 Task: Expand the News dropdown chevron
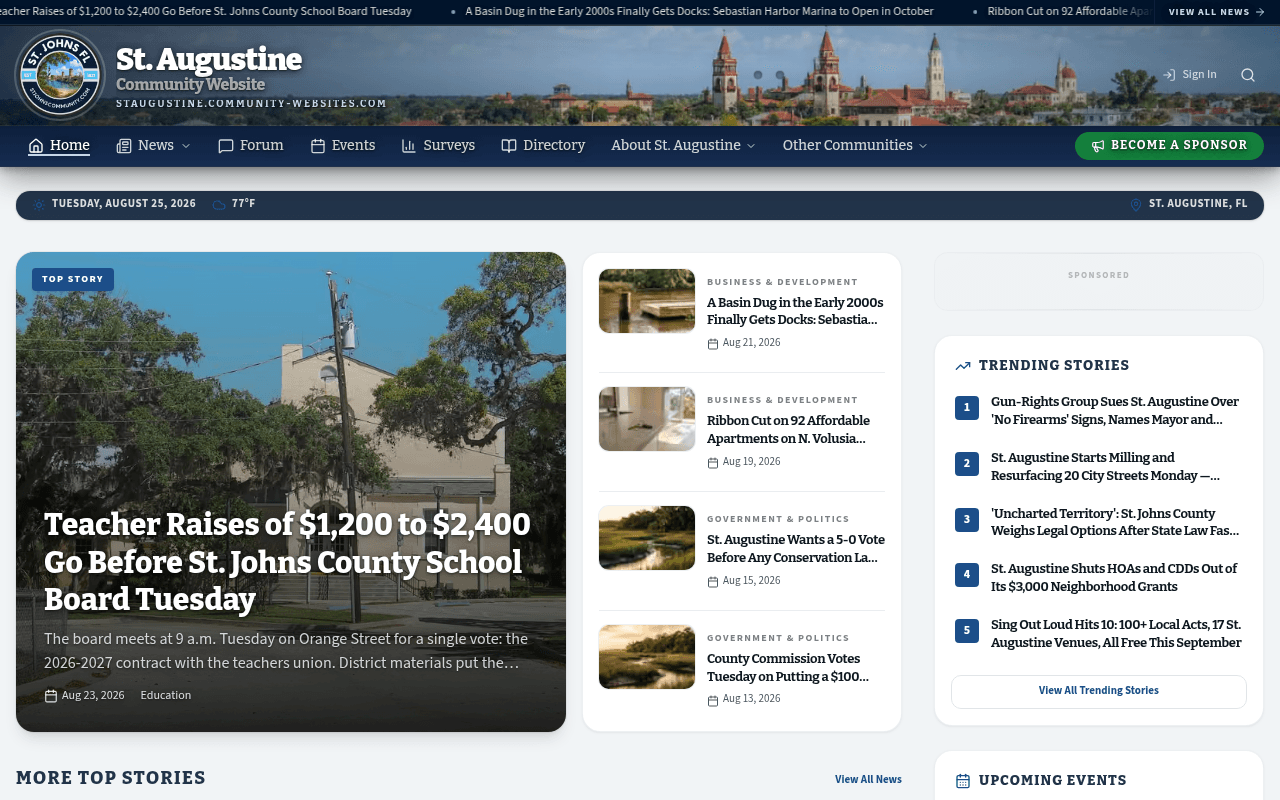click(x=186, y=146)
